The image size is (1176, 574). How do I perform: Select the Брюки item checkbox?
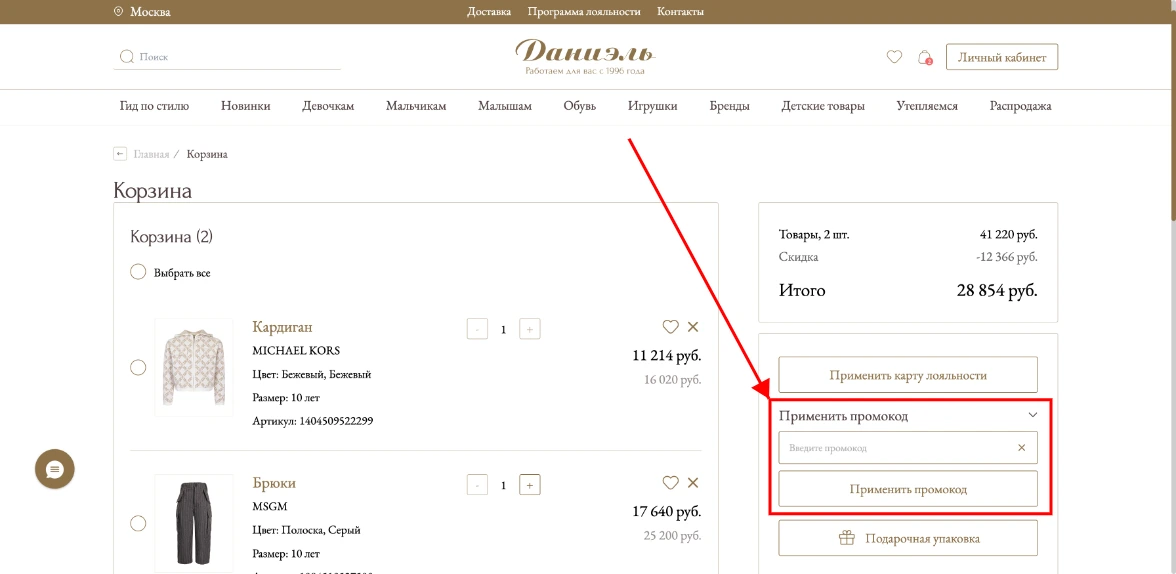(138, 523)
